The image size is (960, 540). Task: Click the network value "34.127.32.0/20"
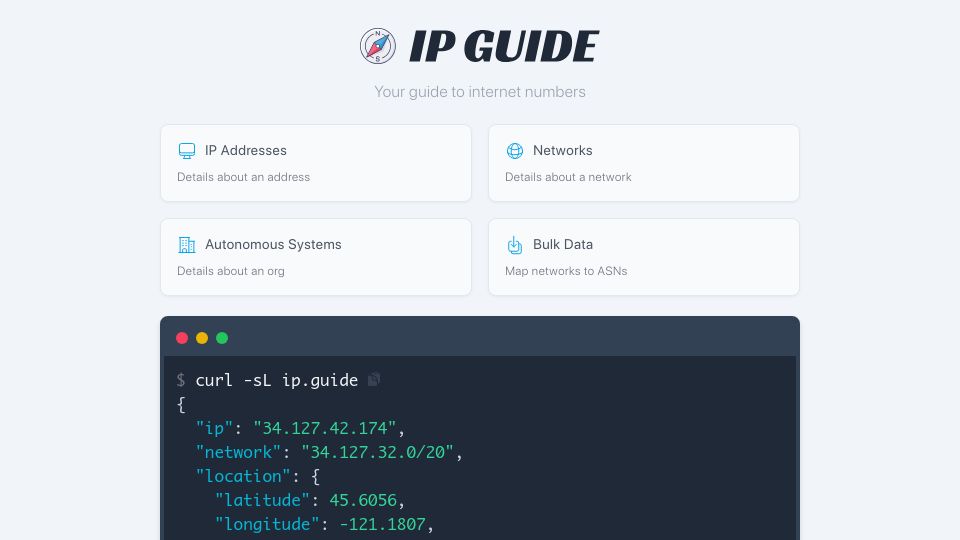click(377, 452)
